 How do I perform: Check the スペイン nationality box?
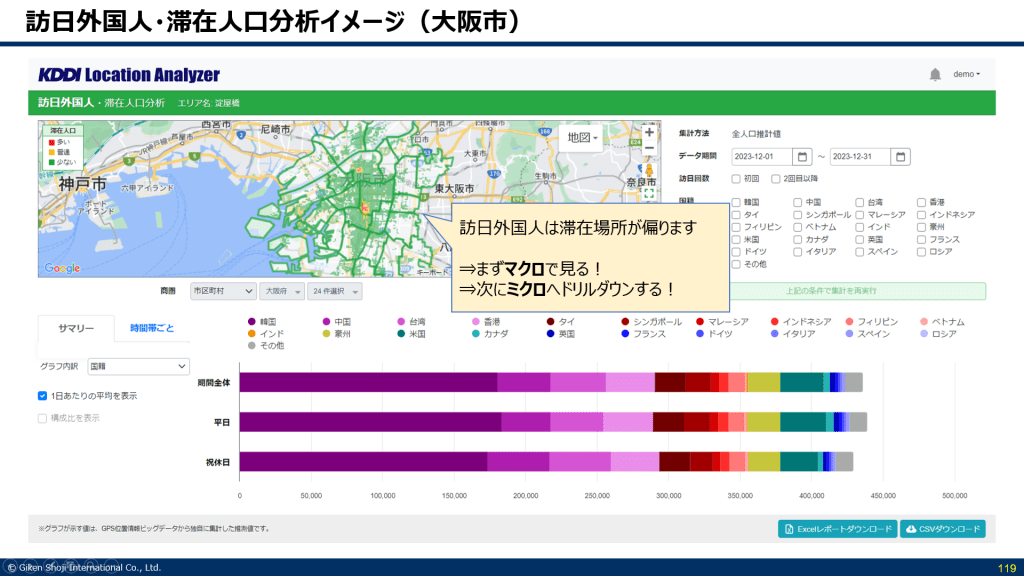(859, 252)
